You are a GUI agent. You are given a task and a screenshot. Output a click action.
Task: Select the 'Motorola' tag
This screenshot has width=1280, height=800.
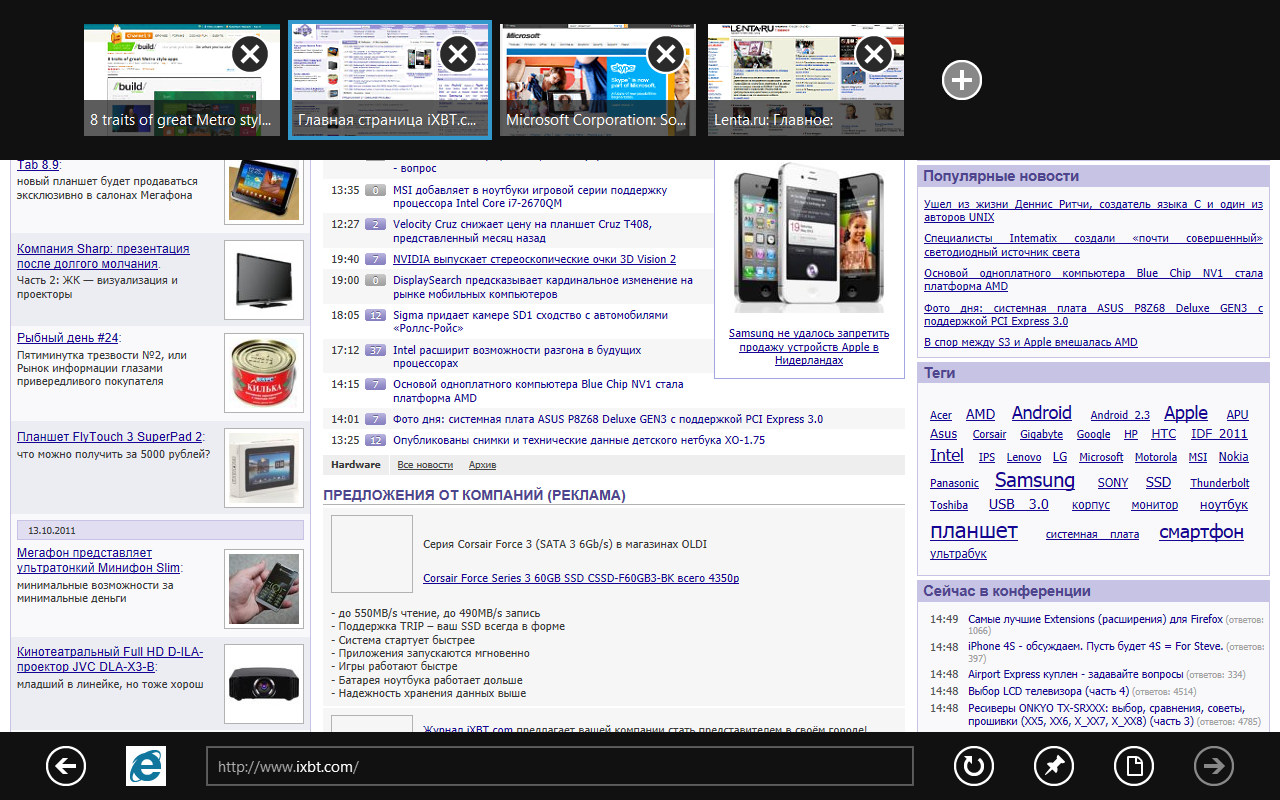[1156, 457]
